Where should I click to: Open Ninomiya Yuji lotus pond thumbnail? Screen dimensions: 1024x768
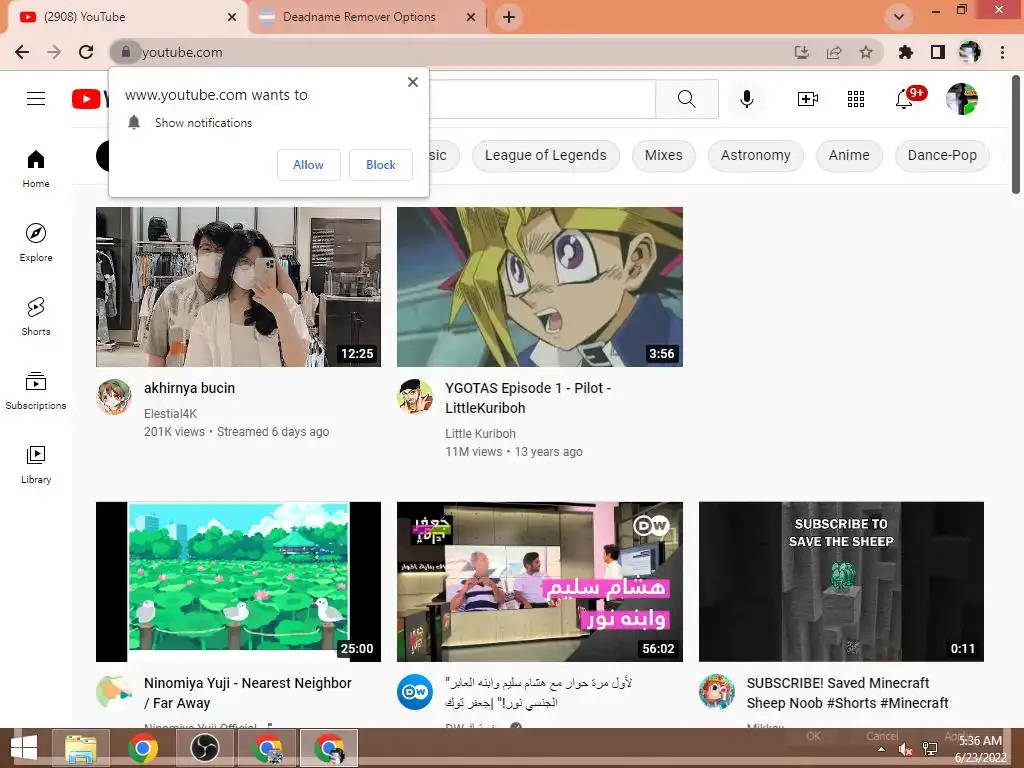pyautogui.click(x=238, y=581)
